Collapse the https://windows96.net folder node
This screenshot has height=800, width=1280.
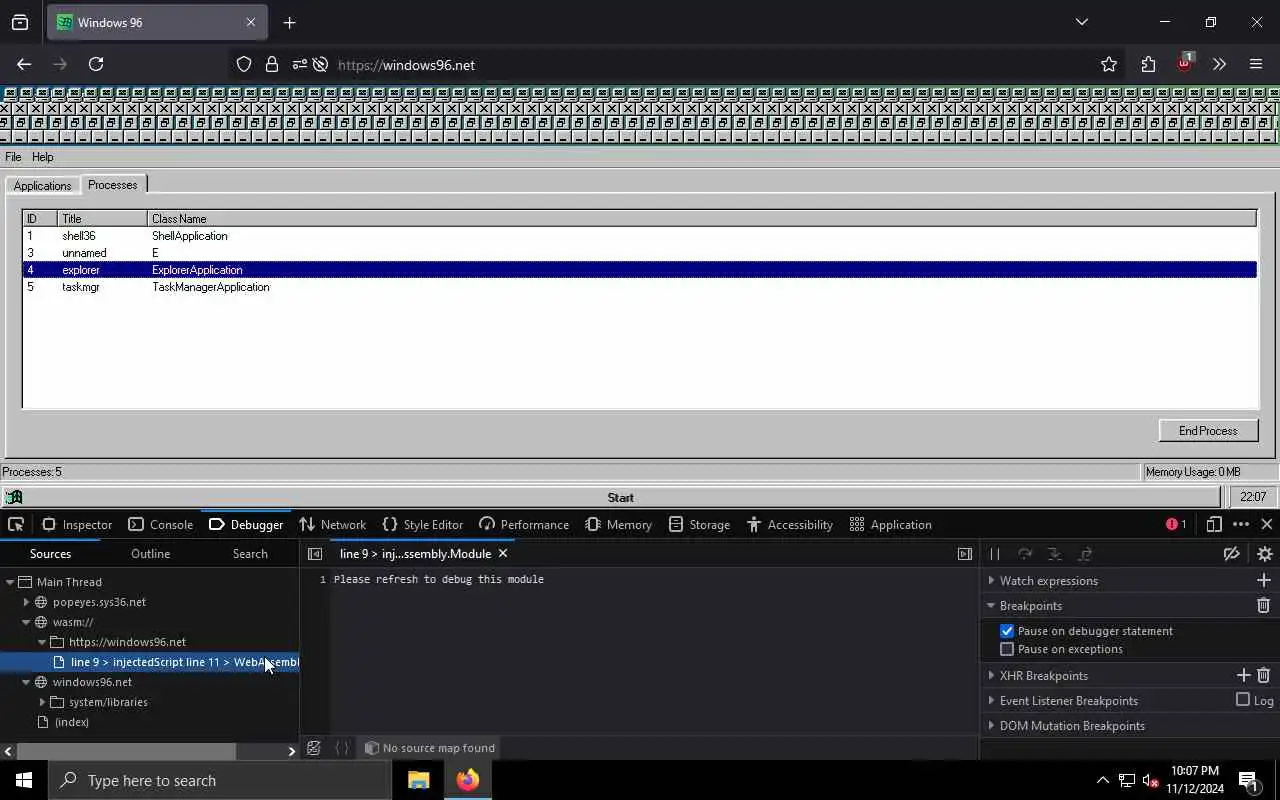coord(42,642)
